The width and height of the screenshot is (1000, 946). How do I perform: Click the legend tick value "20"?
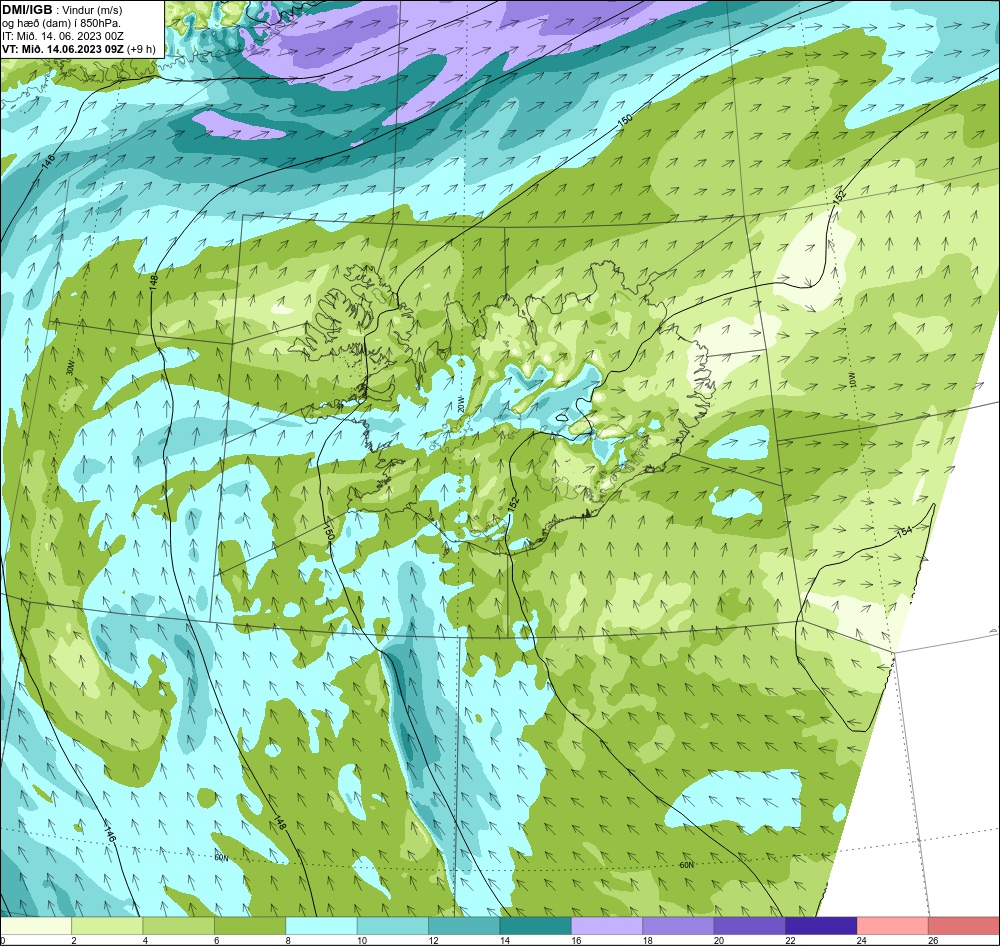coord(719,940)
